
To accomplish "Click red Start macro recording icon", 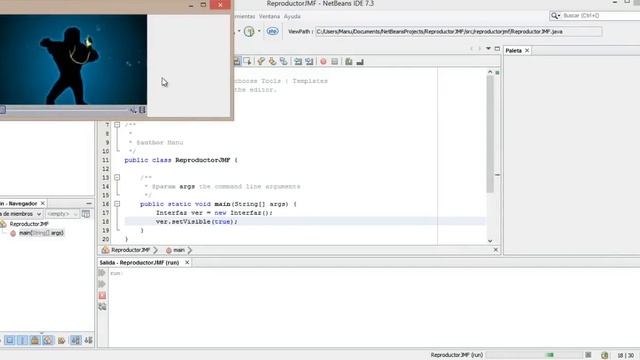I will click(323, 62).
